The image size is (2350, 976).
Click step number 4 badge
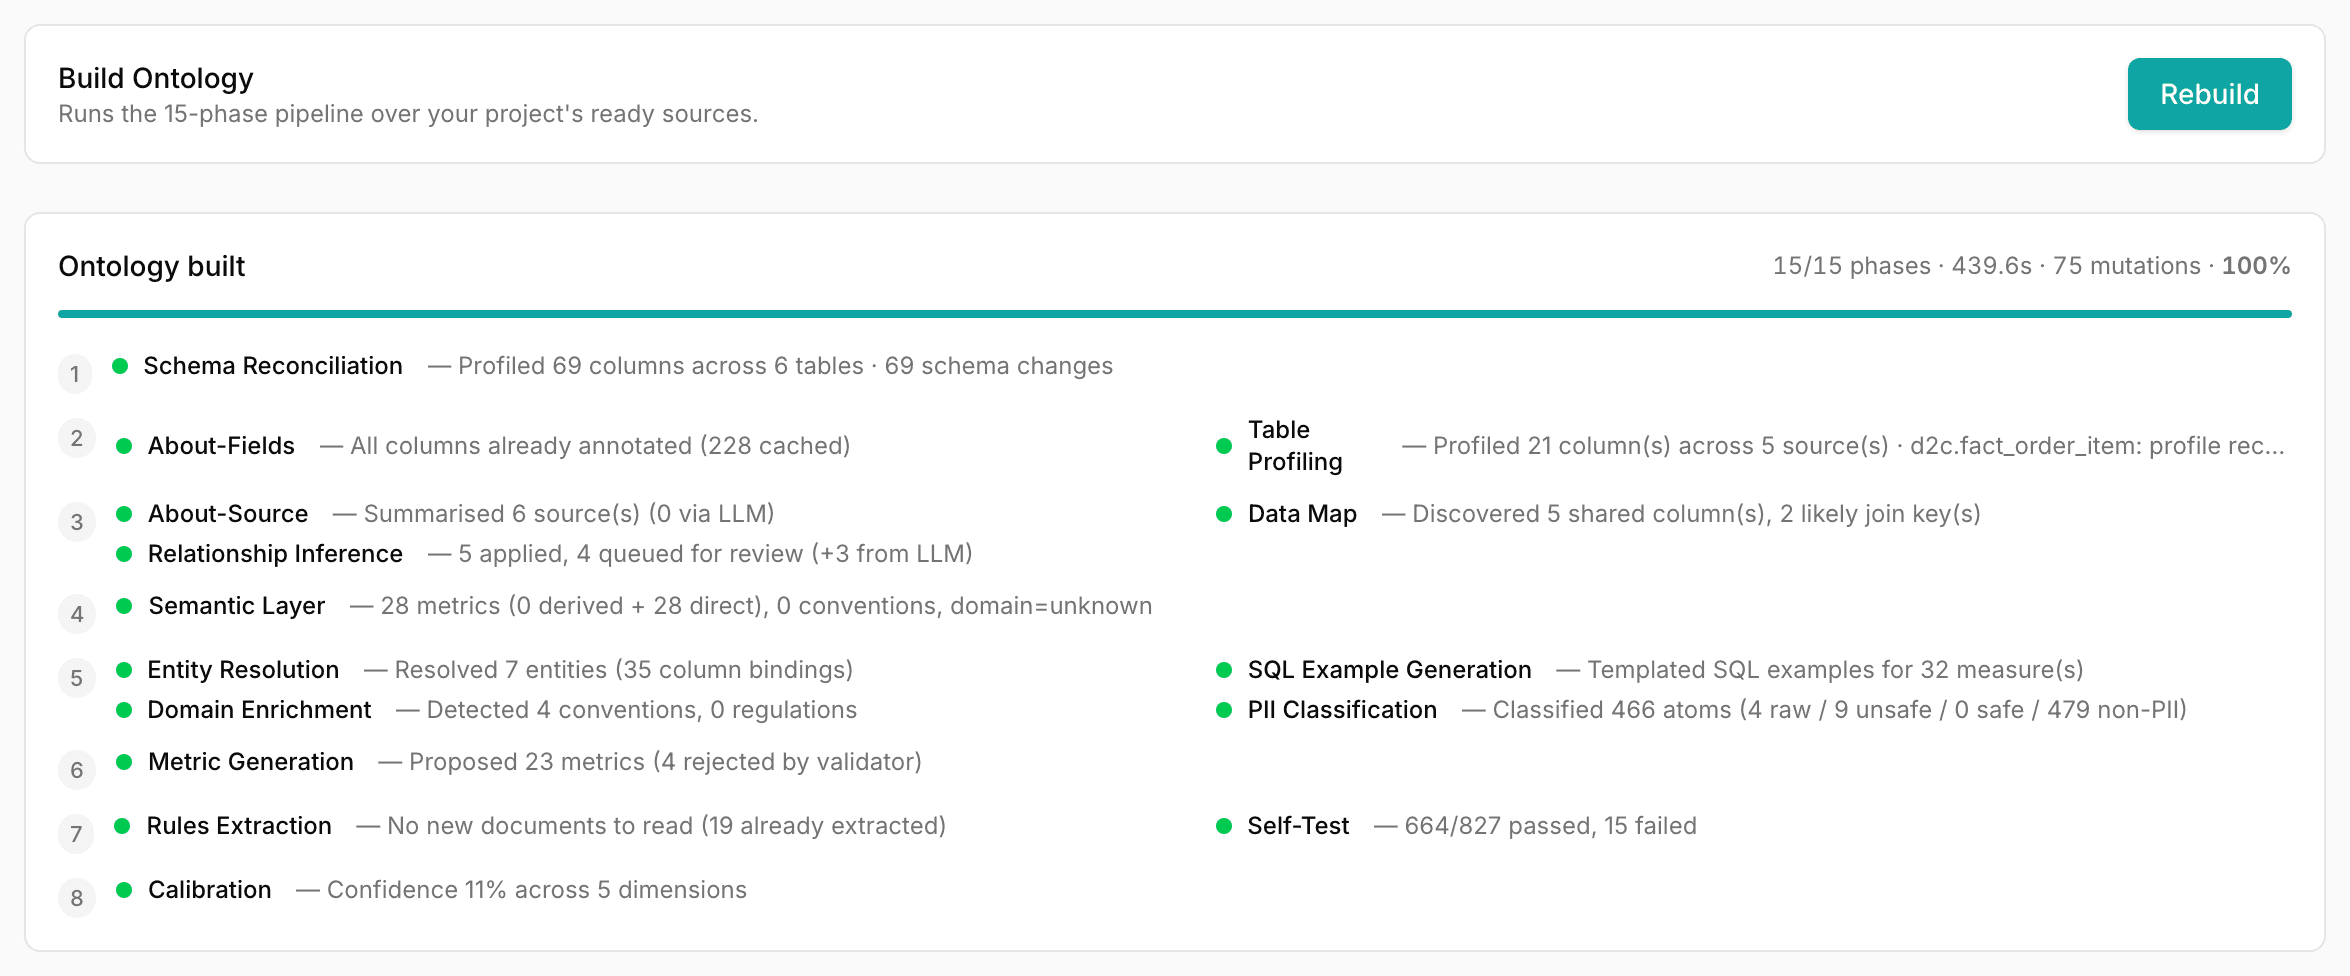pyautogui.click(x=77, y=614)
